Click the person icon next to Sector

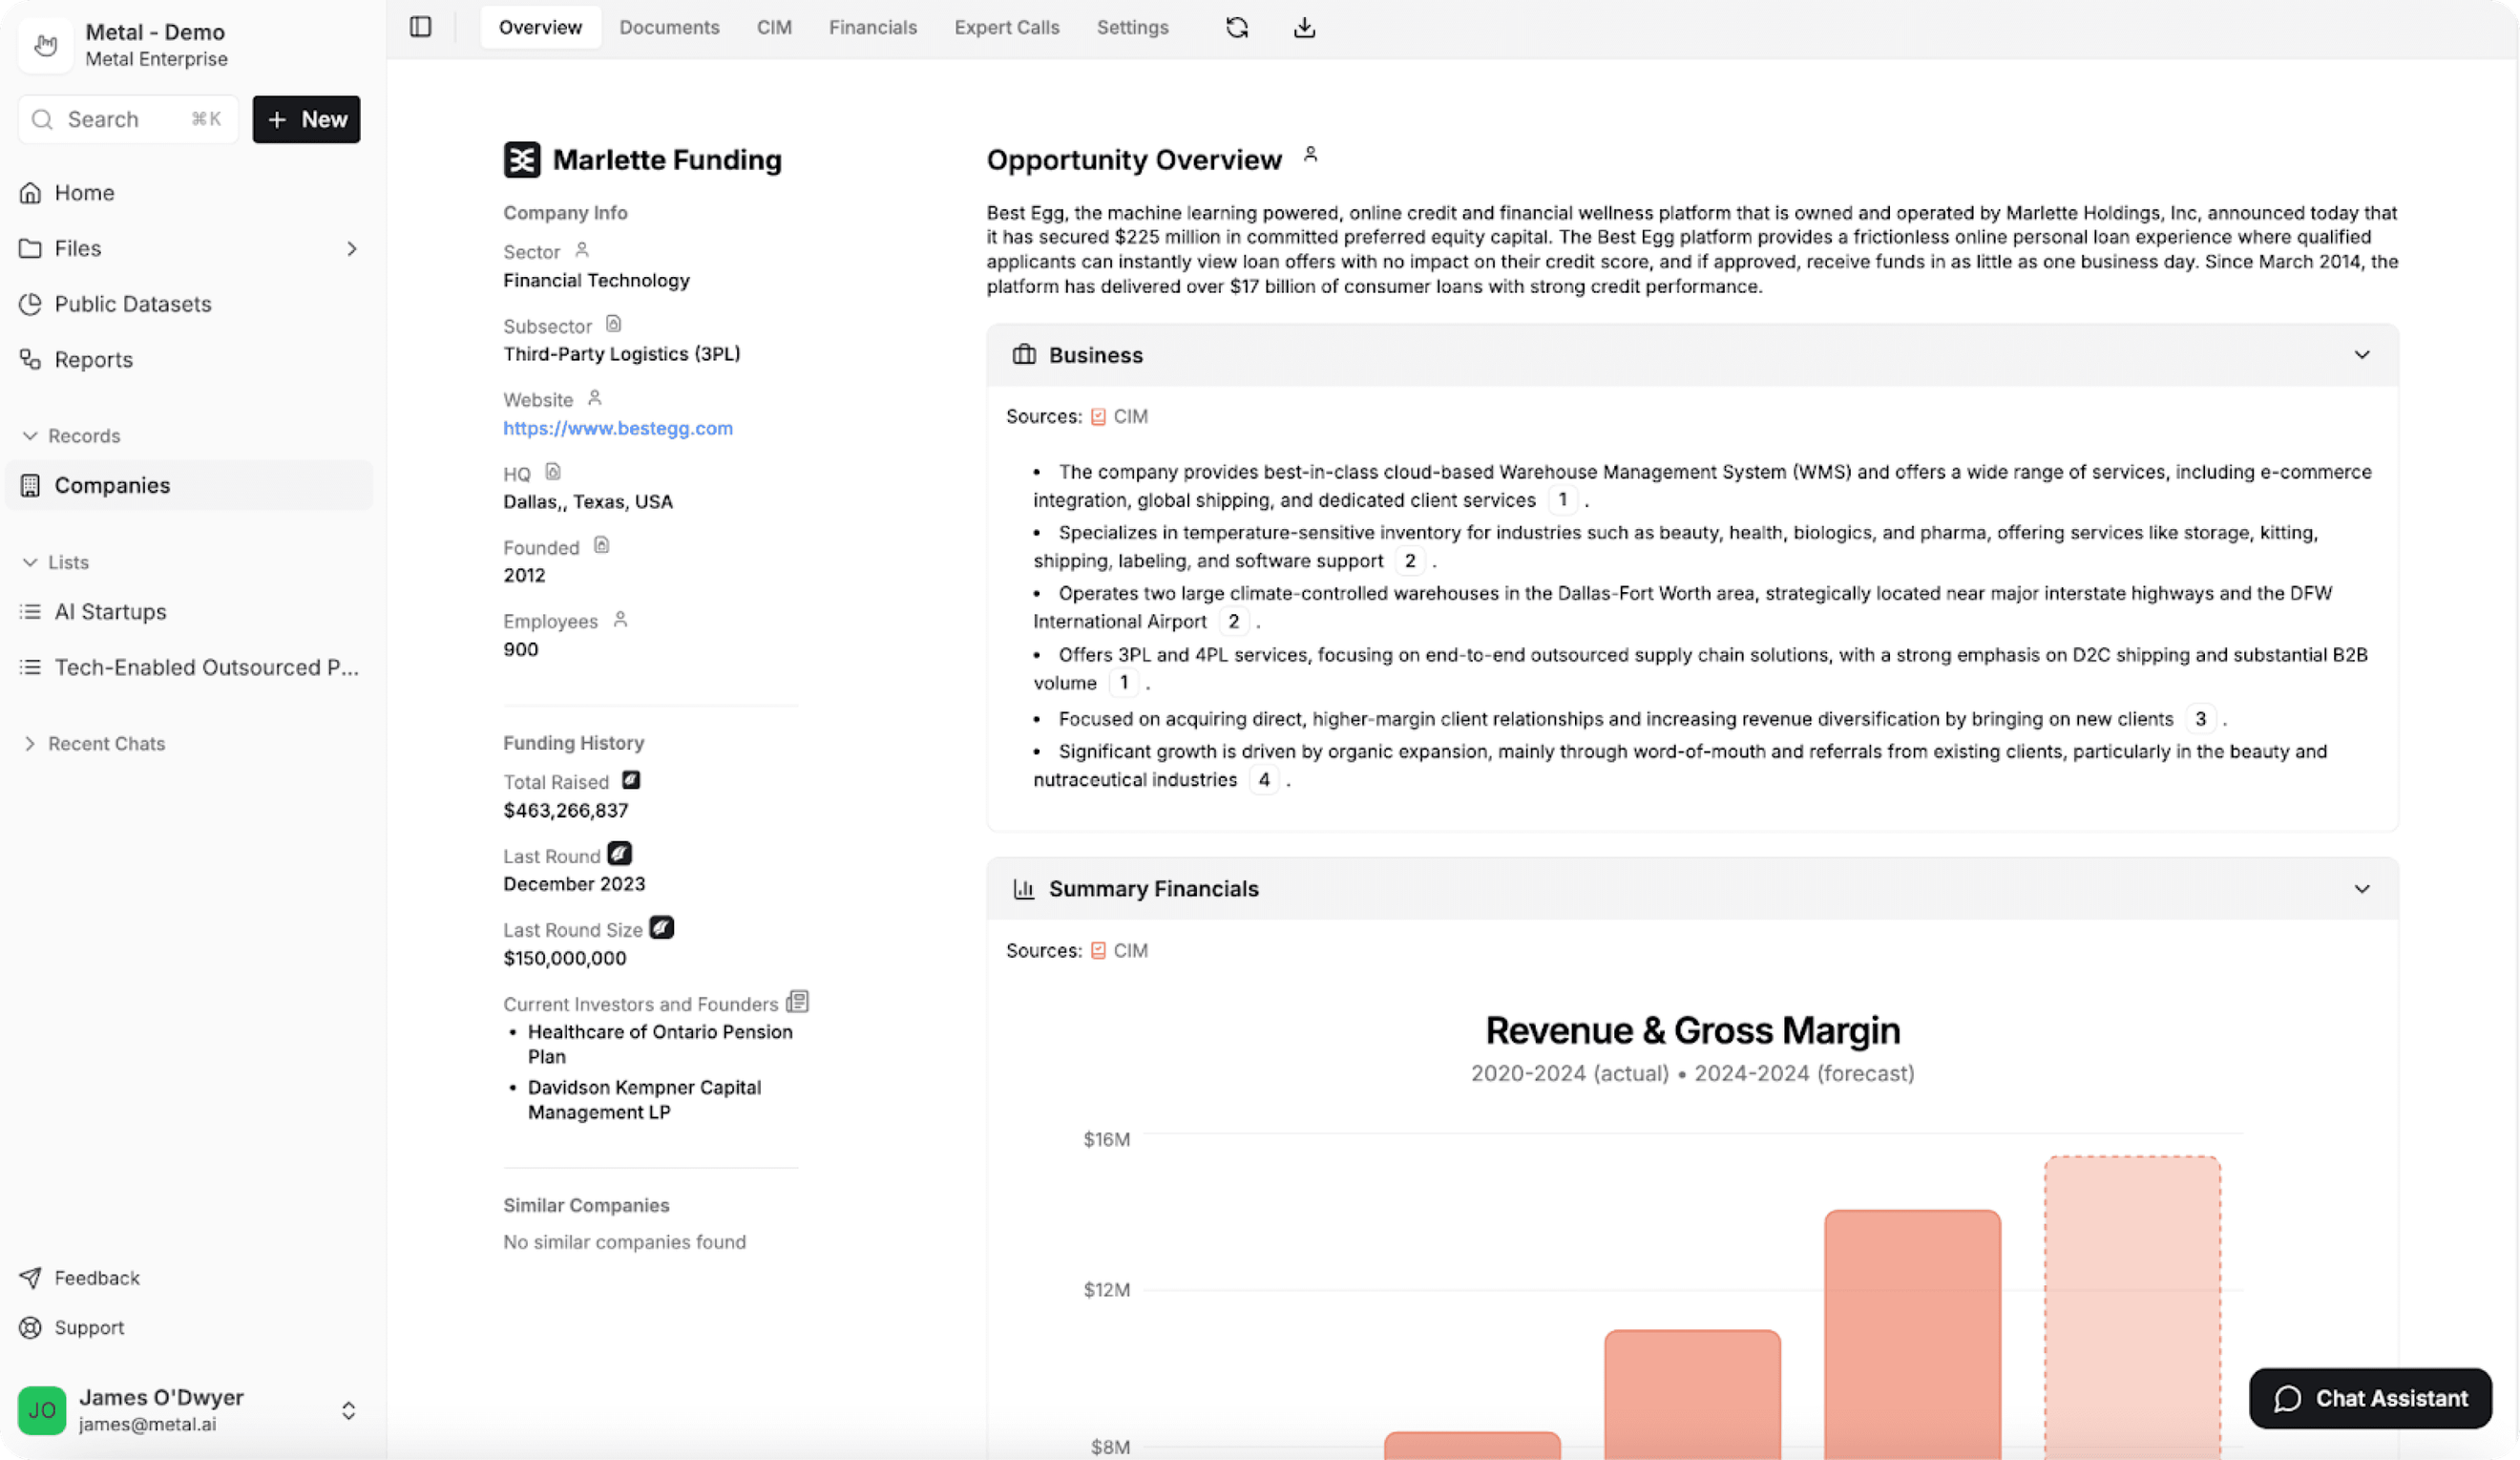(582, 250)
